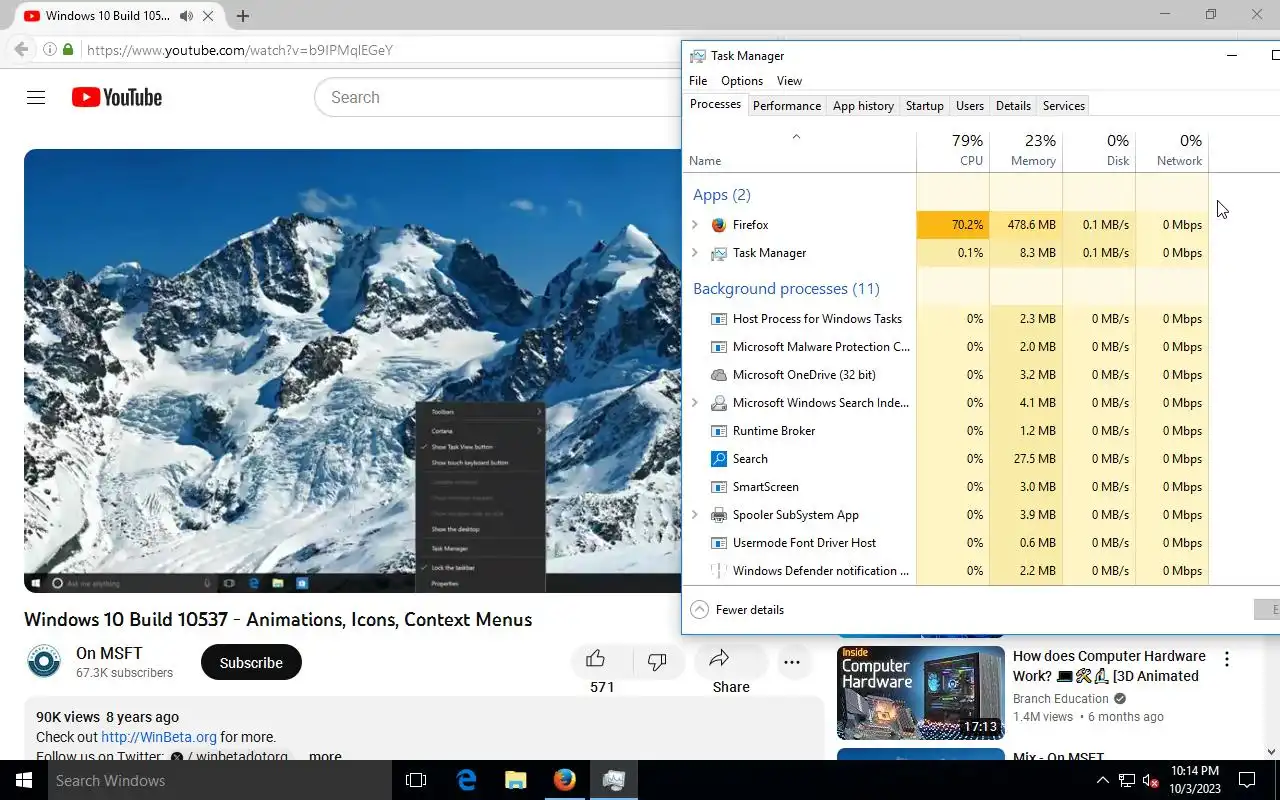Click the Share arrow icon
Image resolution: width=1280 pixels, height=800 pixels.
click(719, 658)
